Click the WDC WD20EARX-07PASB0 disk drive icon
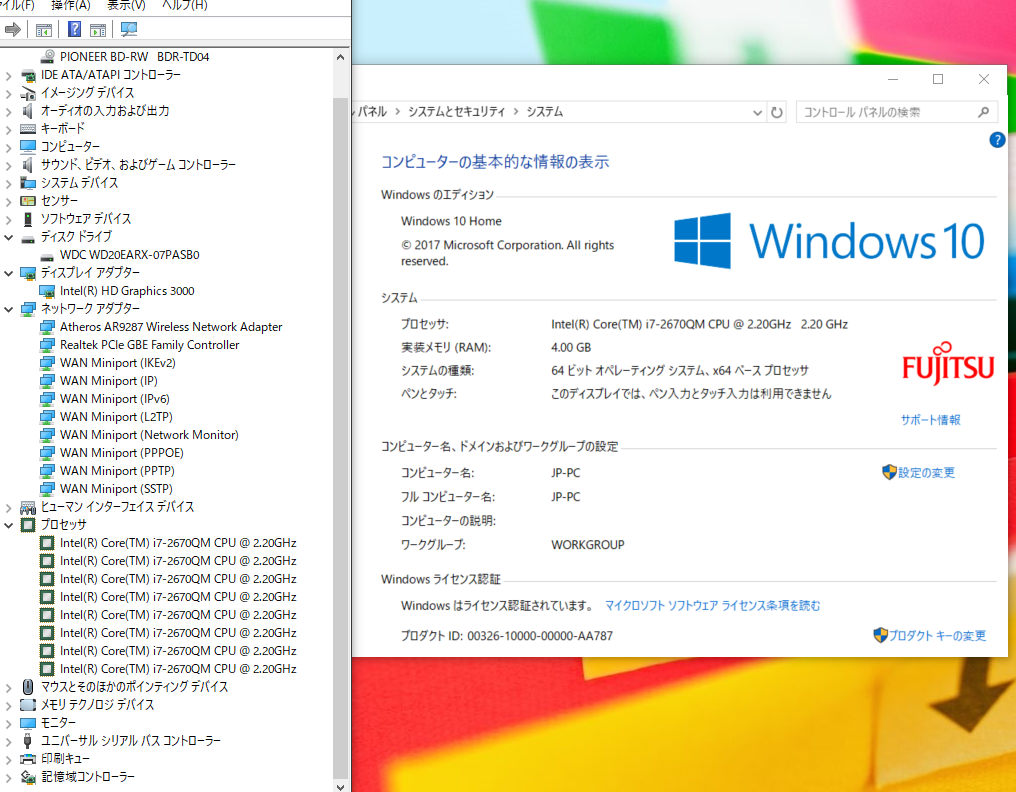The image size is (1016, 792). click(x=47, y=254)
